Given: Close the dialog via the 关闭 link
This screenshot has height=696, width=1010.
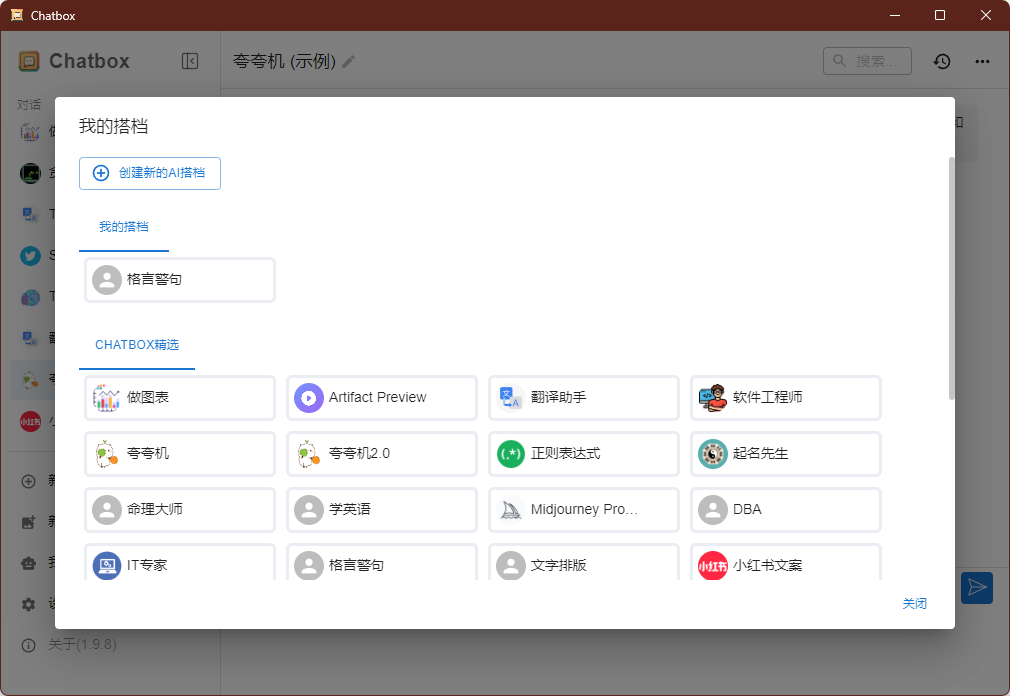Looking at the screenshot, I should click(915, 603).
